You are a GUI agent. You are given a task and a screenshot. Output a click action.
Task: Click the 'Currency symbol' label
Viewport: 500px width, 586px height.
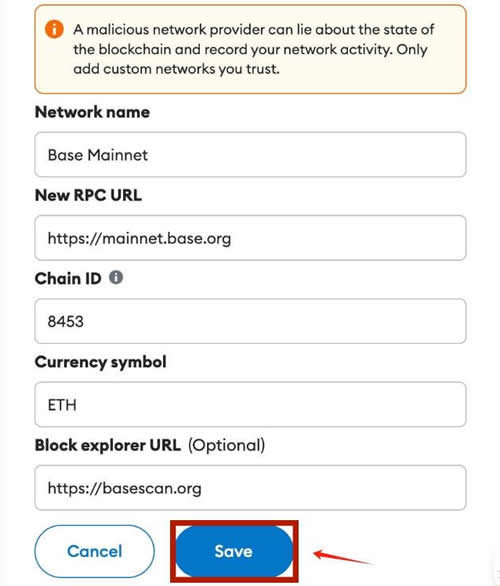[101, 362]
